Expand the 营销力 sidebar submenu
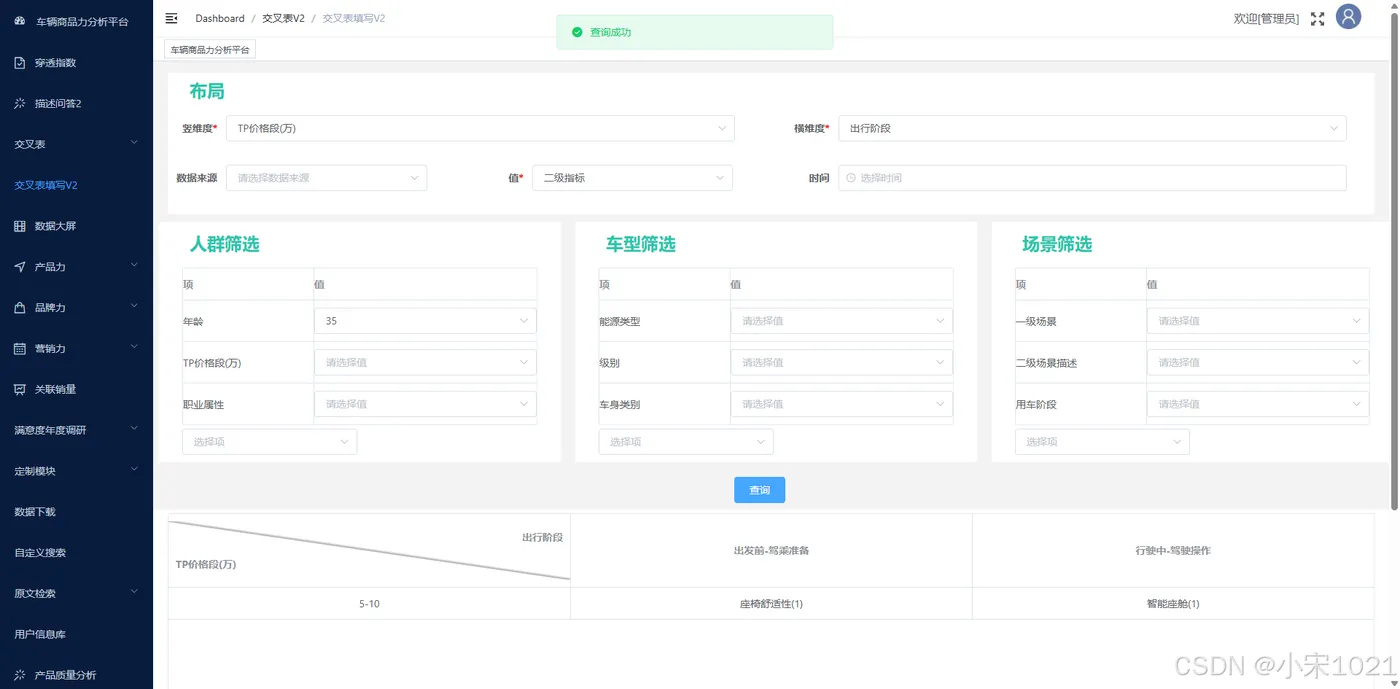Screen dimensions: 1400x689 [x=76, y=348]
